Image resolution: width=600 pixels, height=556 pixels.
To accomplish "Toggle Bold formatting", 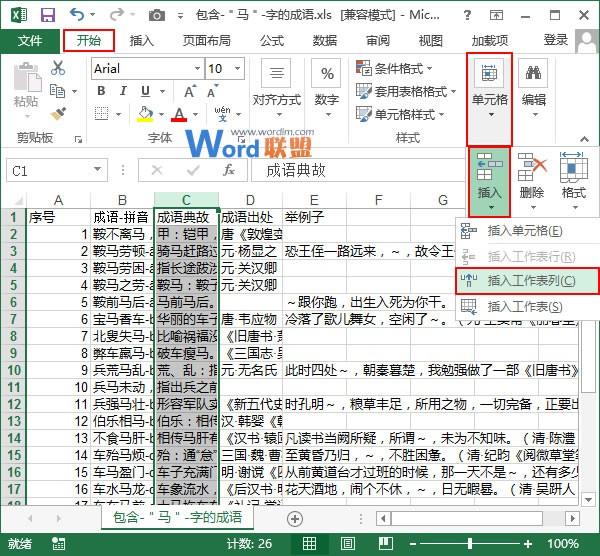I will pos(101,91).
